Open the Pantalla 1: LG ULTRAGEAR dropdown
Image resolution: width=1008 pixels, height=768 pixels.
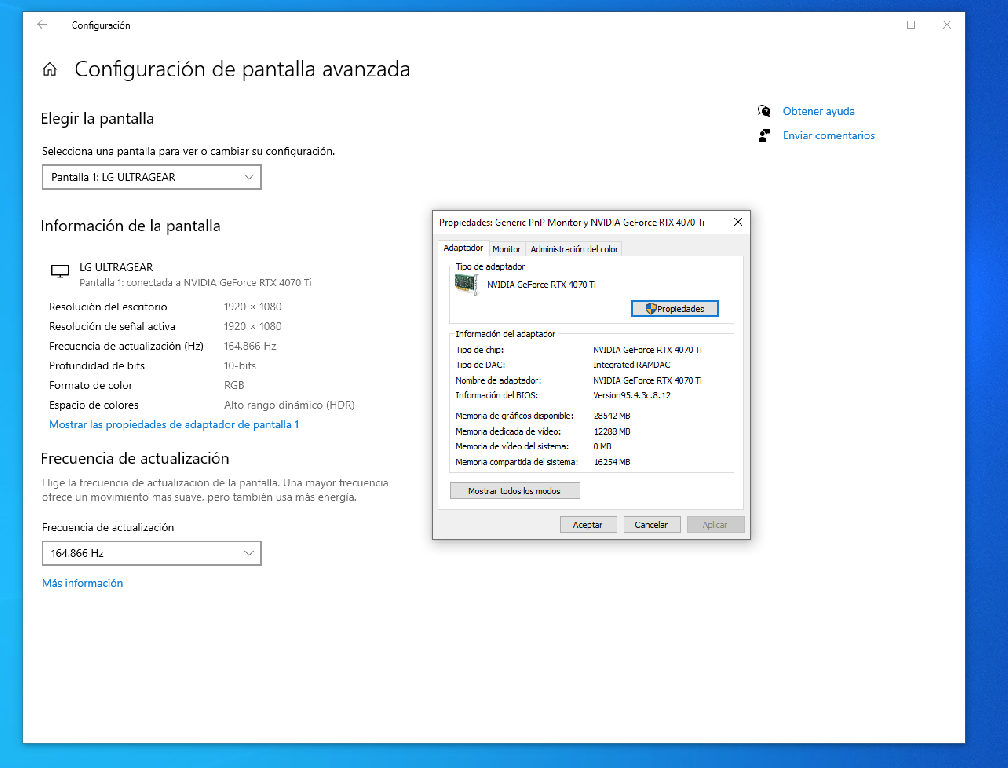151,177
